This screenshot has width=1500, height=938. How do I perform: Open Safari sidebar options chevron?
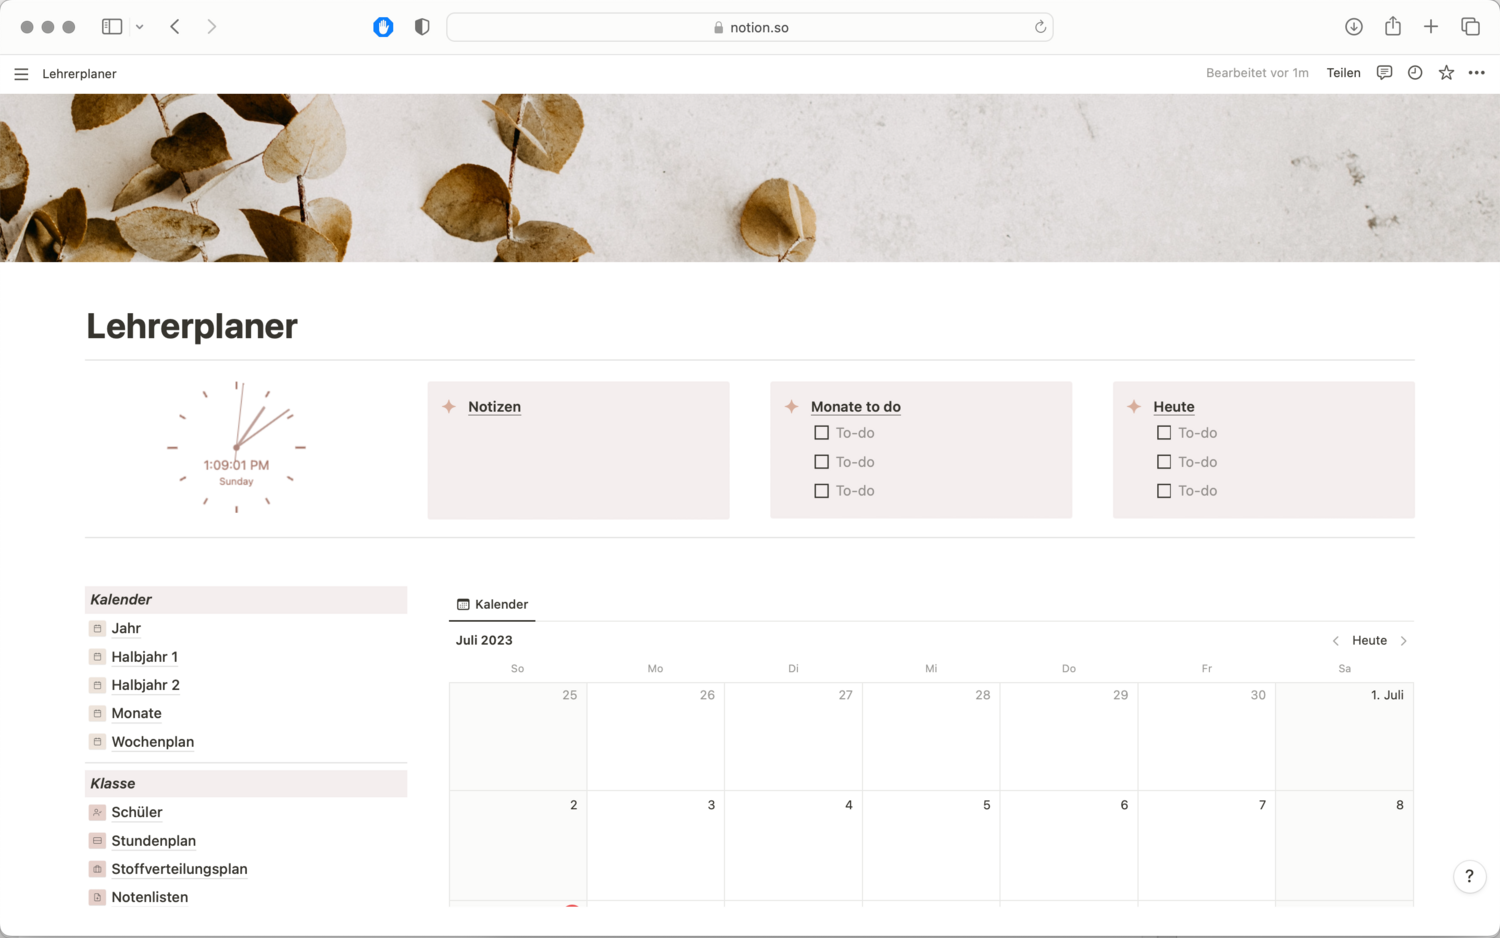tap(139, 27)
